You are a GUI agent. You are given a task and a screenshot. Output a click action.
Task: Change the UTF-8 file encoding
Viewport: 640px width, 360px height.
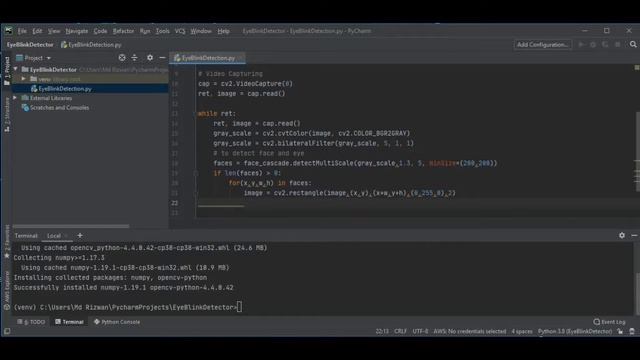pos(420,331)
